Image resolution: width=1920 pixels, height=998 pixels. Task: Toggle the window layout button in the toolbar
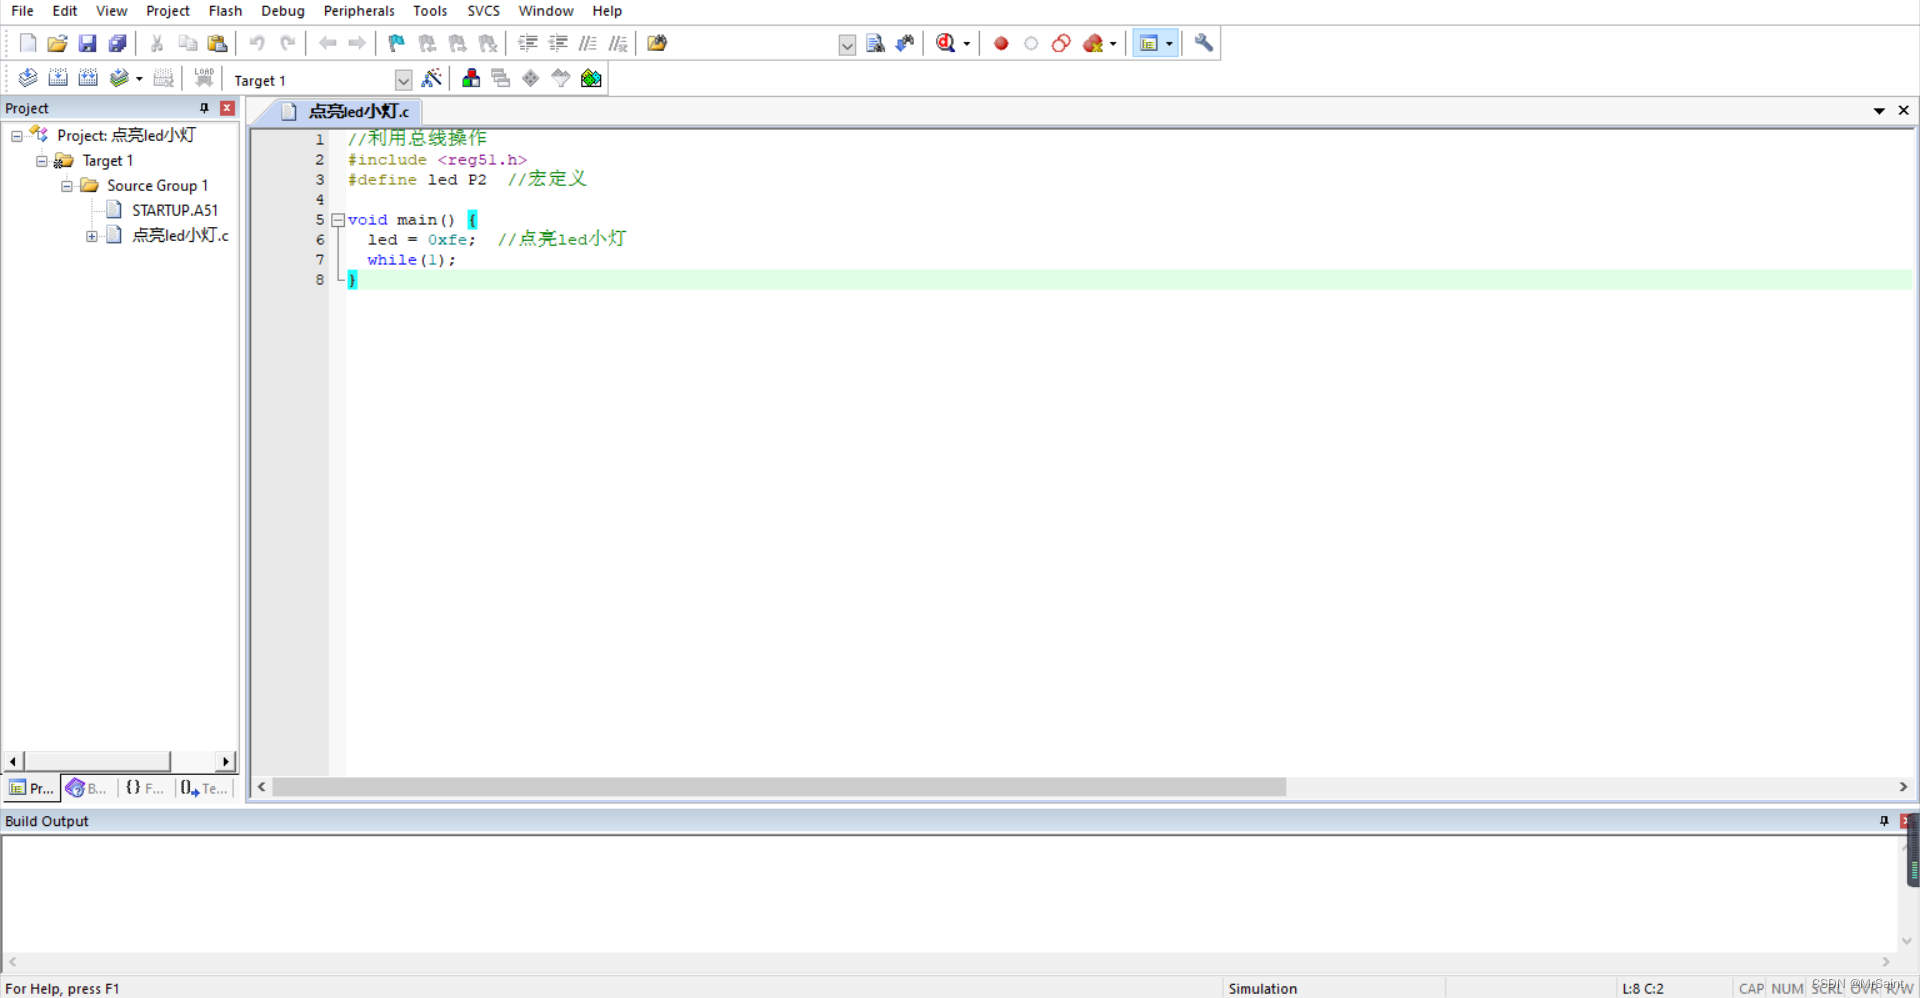pos(1149,43)
